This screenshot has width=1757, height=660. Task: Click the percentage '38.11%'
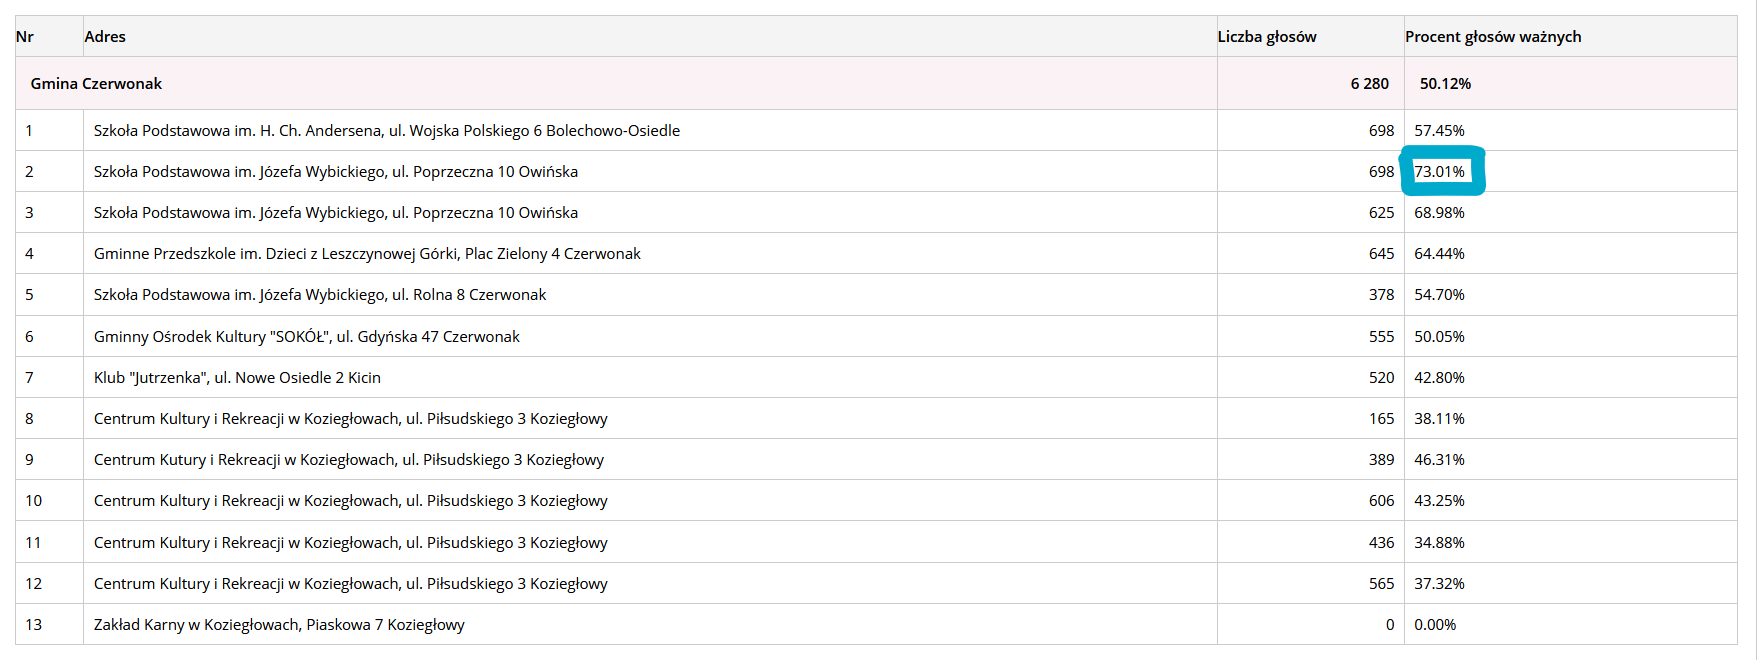pyautogui.click(x=1439, y=419)
